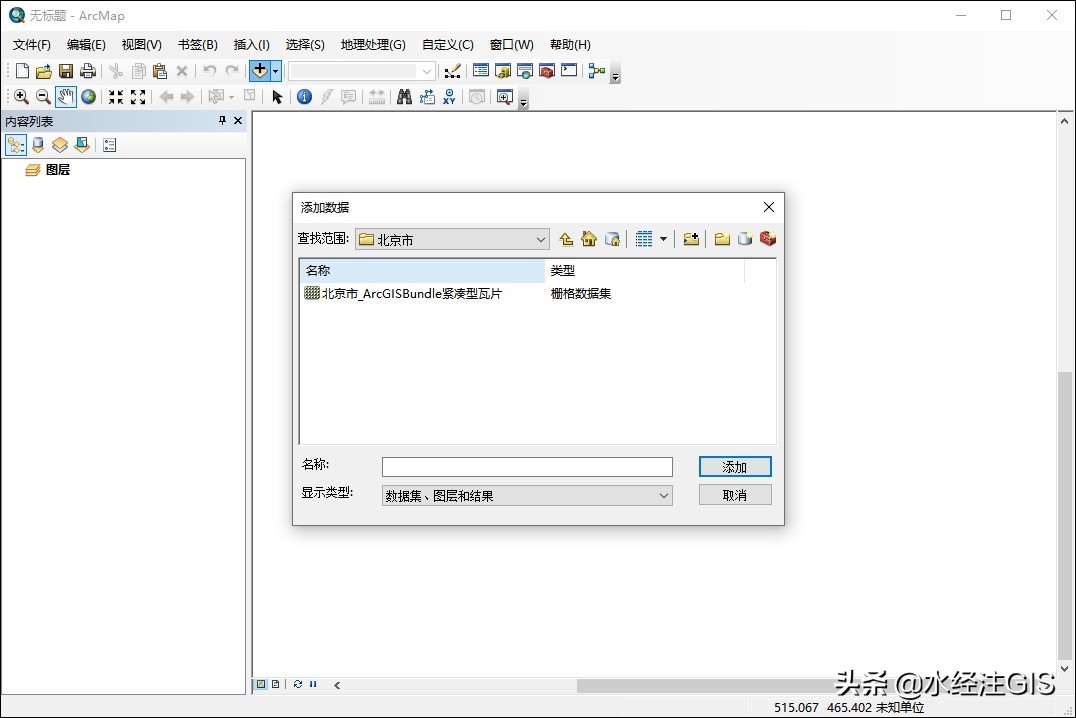
Task: Click the 添加 button
Action: tap(734, 466)
